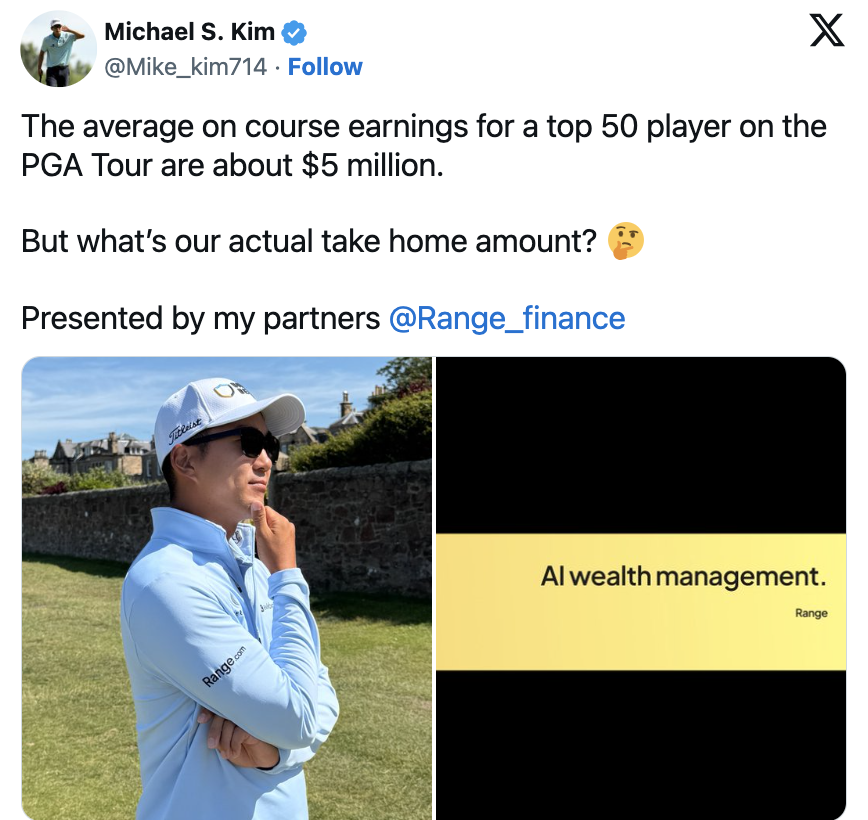Click the yellow AI wealth management banner text

coord(683,576)
